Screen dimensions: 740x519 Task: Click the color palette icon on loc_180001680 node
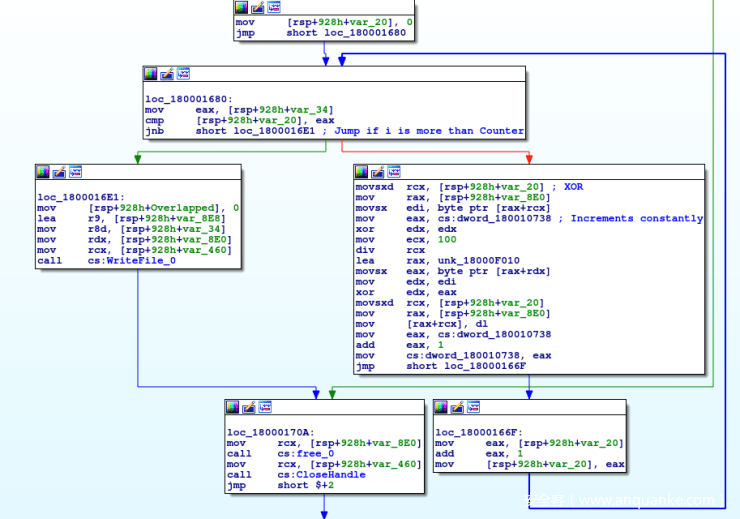(151, 74)
